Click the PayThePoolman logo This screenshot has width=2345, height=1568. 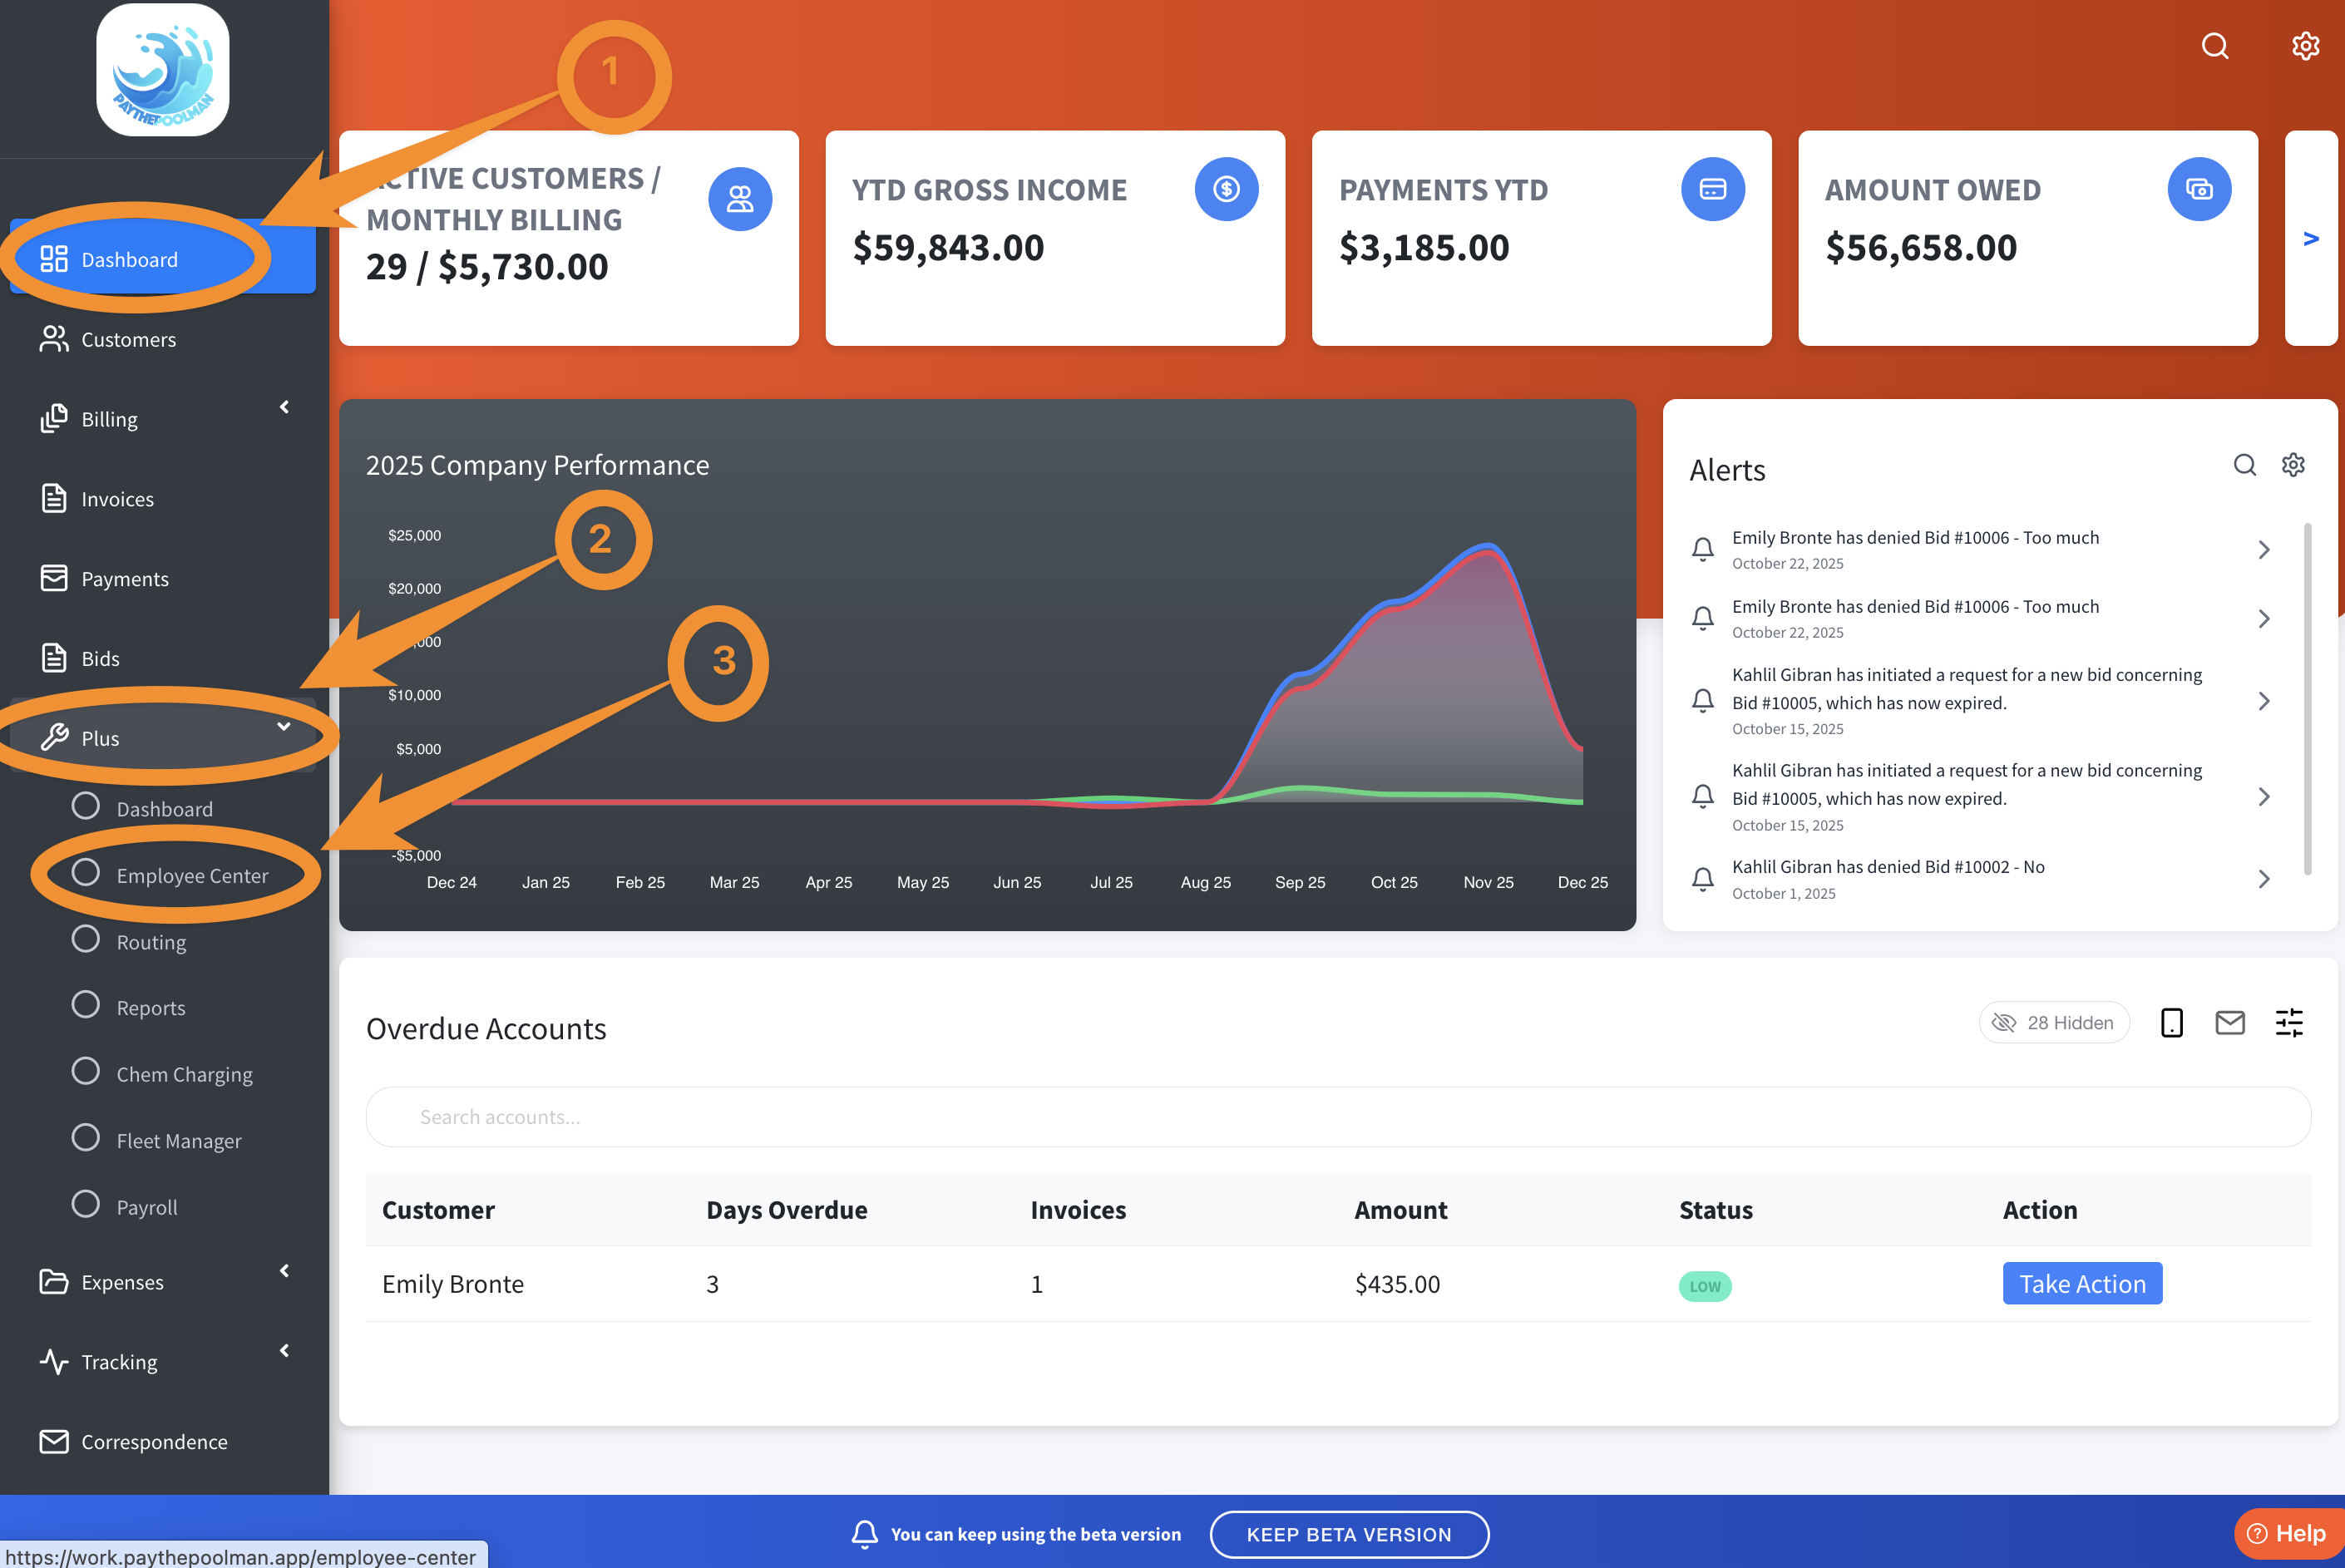tap(163, 70)
